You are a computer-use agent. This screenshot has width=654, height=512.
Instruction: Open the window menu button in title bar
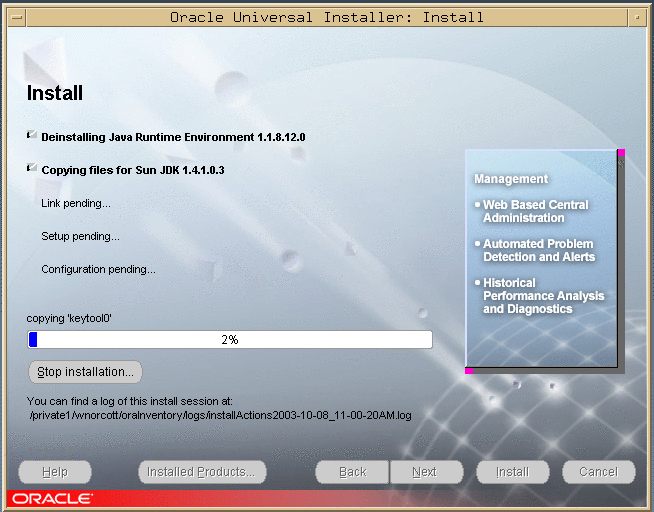(17, 18)
